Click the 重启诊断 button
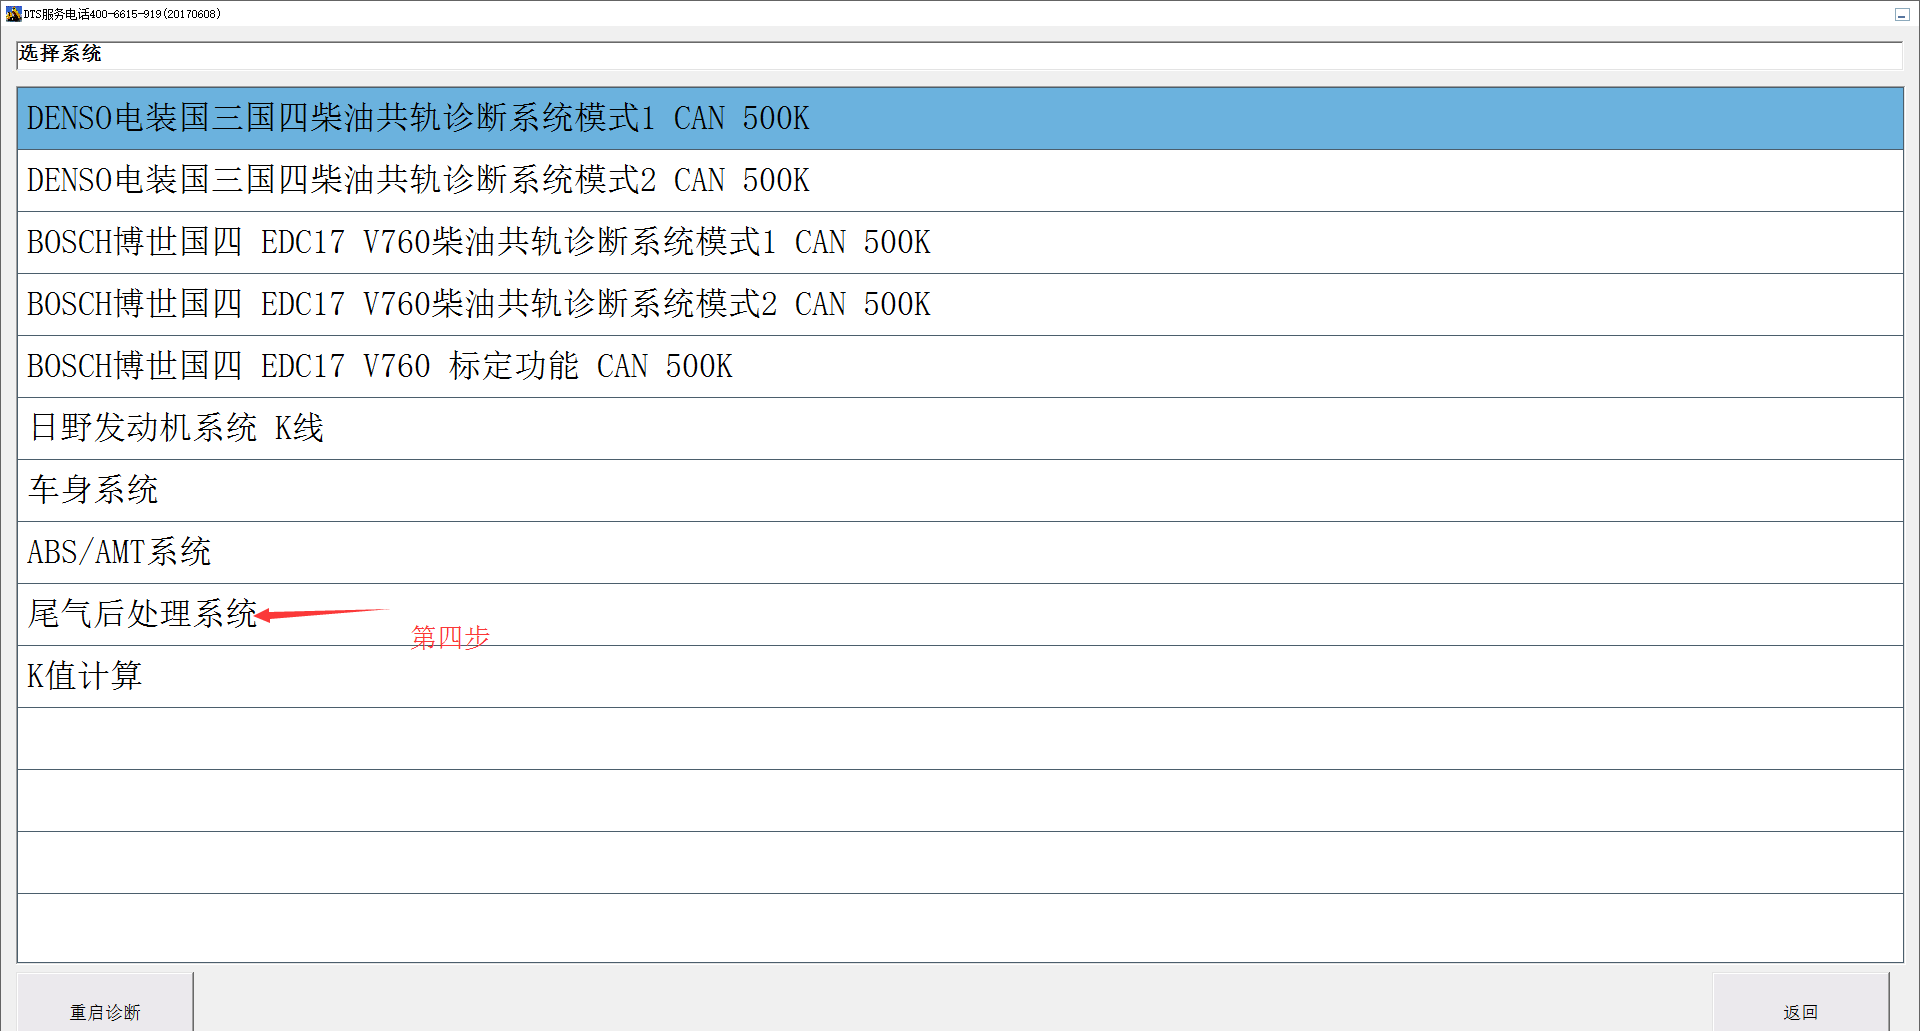This screenshot has height=1031, width=1920. (105, 1003)
